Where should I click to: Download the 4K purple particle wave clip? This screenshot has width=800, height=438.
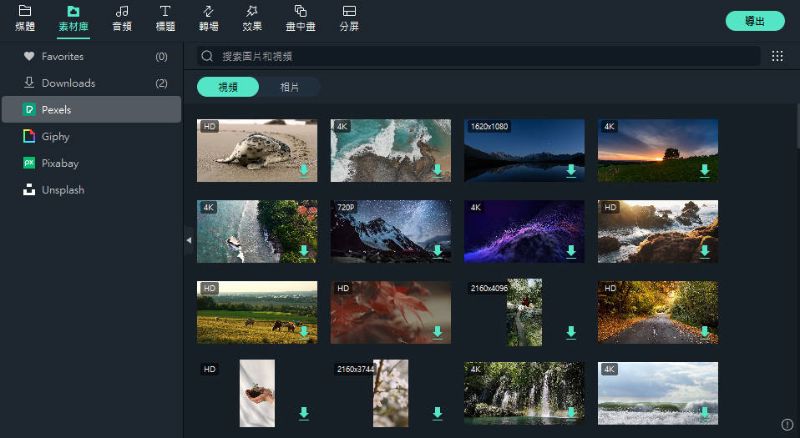pyautogui.click(x=571, y=251)
